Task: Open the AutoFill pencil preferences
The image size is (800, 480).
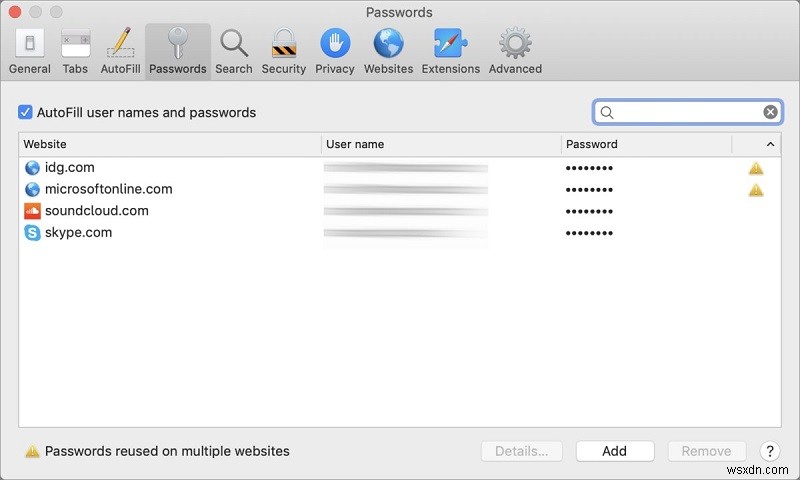Action: (x=120, y=52)
